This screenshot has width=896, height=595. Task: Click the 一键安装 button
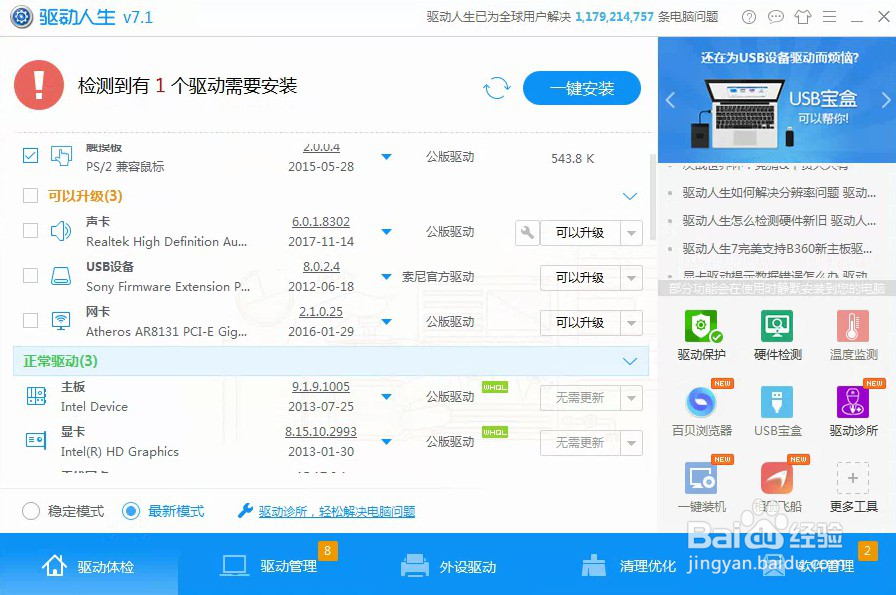pos(582,88)
